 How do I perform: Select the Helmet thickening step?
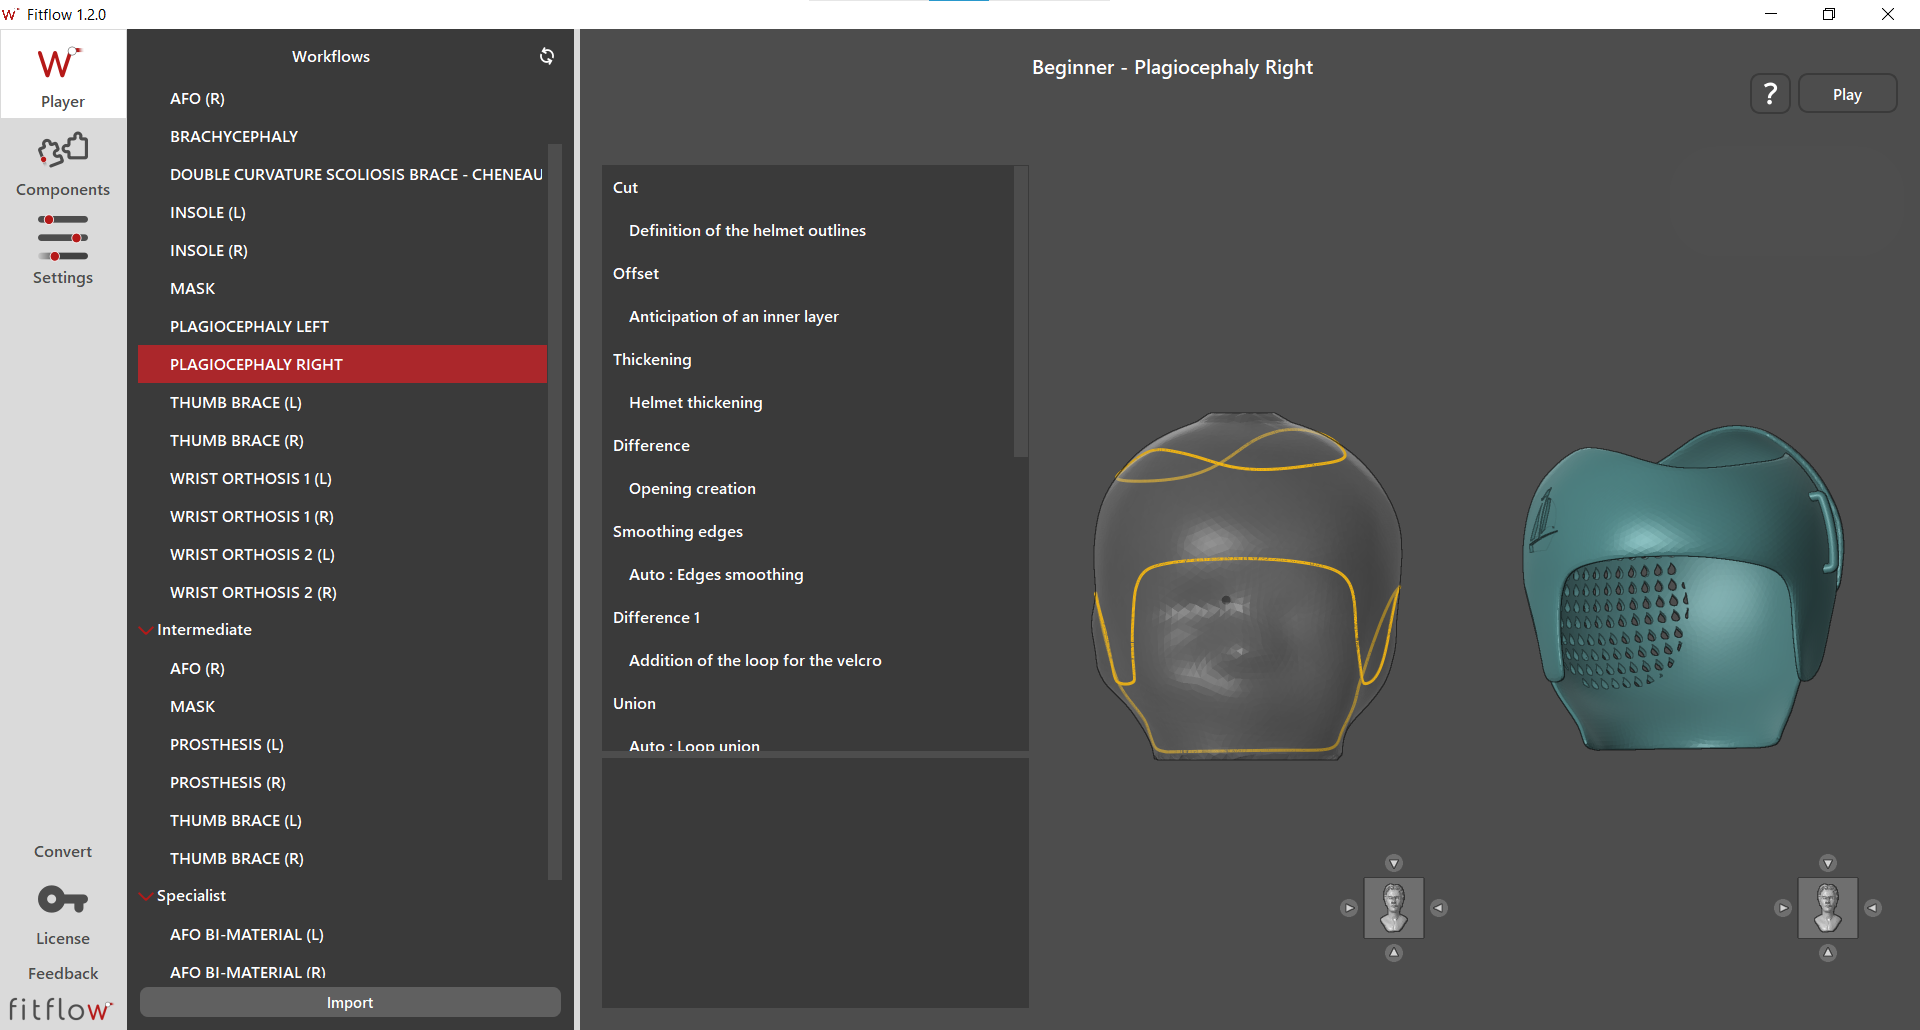click(695, 402)
